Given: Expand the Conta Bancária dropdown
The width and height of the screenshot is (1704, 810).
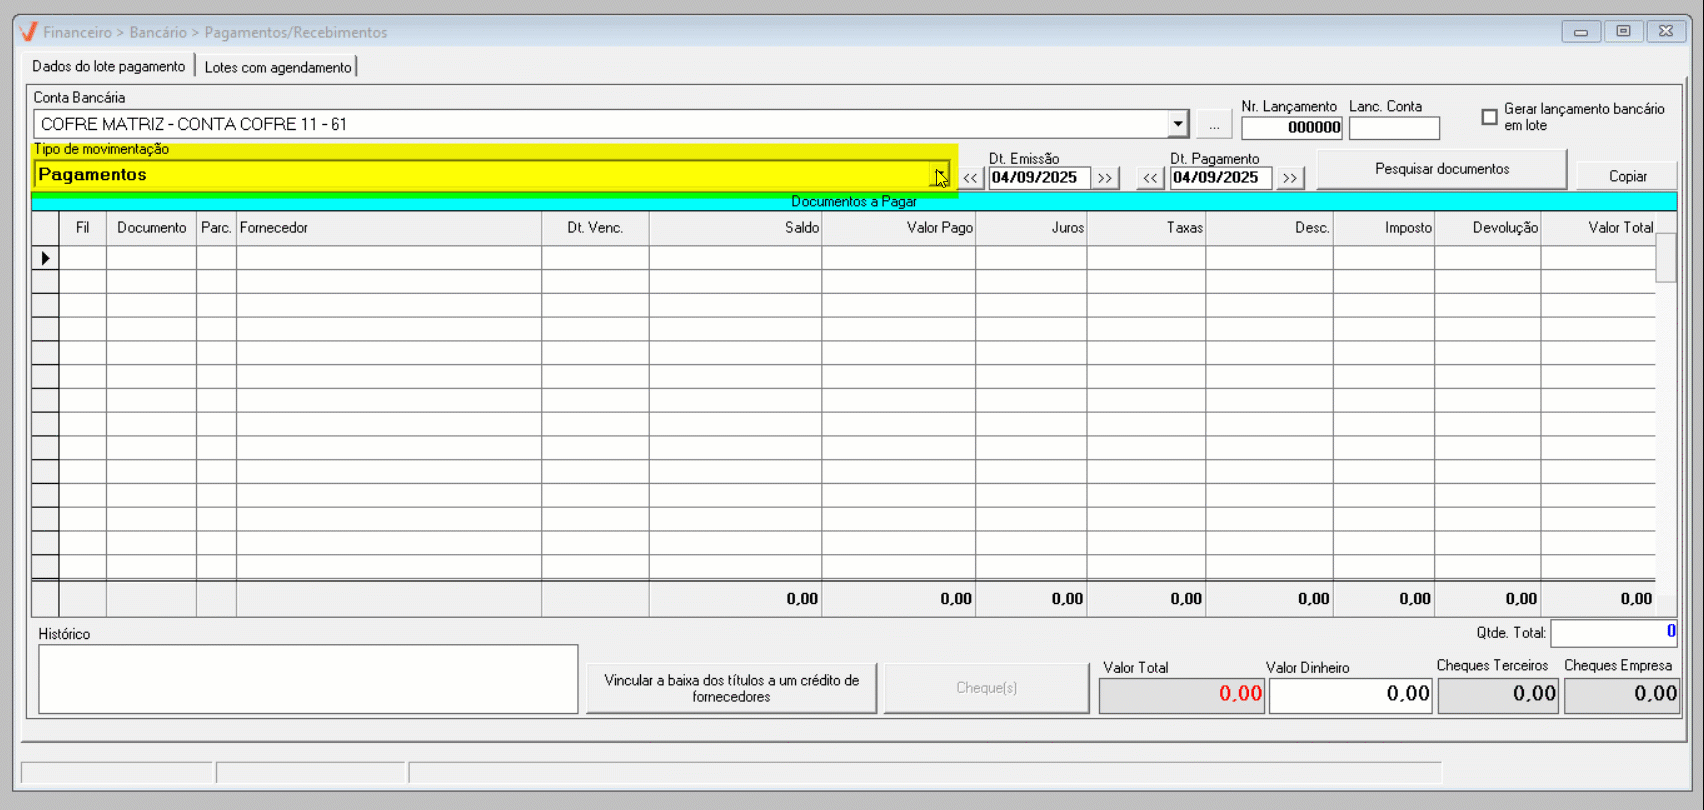Looking at the screenshot, I should tap(1177, 125).
